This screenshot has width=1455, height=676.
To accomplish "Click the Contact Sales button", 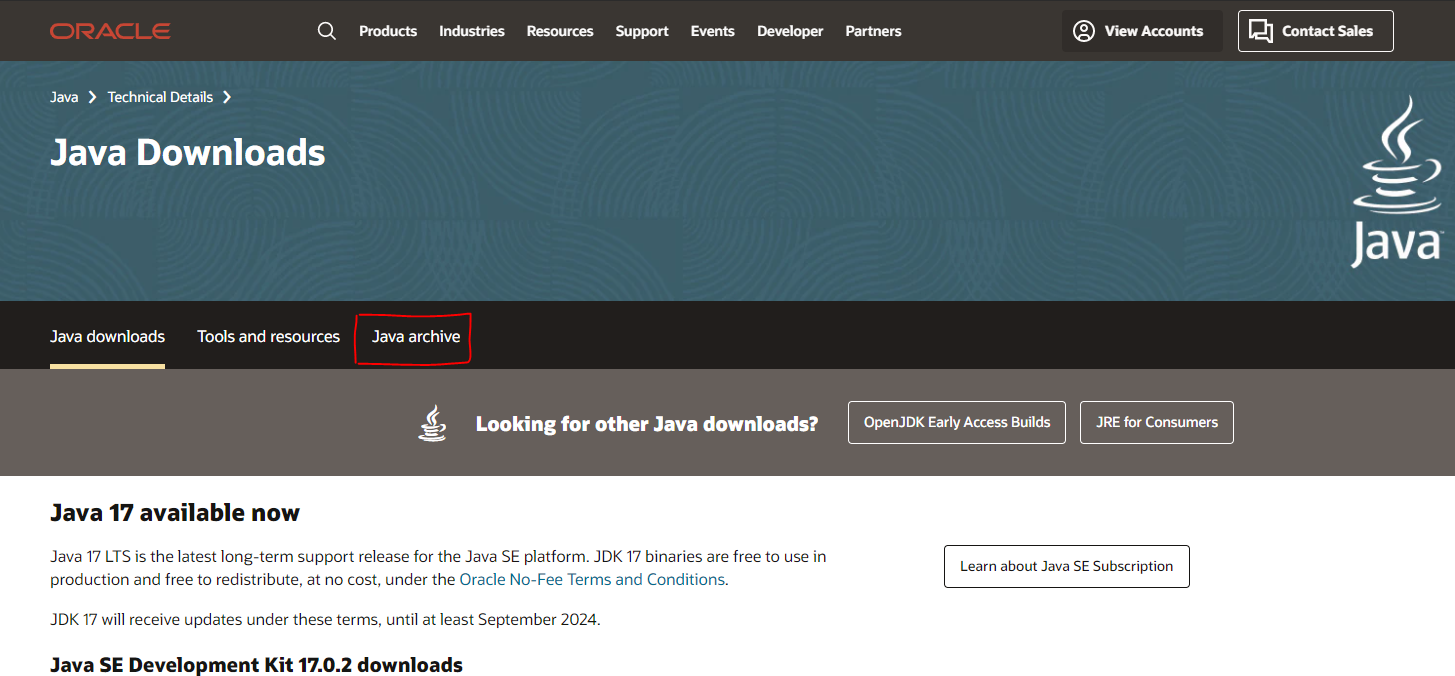I will (x=1316, y=31).
